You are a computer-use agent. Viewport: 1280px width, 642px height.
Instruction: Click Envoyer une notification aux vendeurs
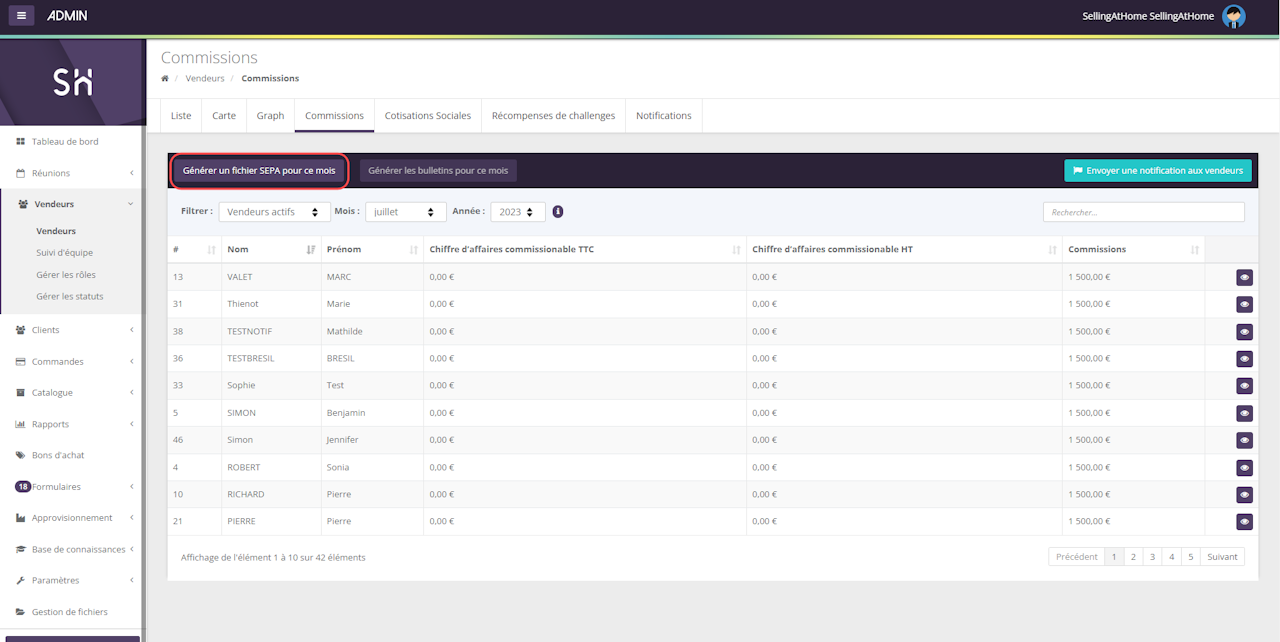(x=1157, y=171)
